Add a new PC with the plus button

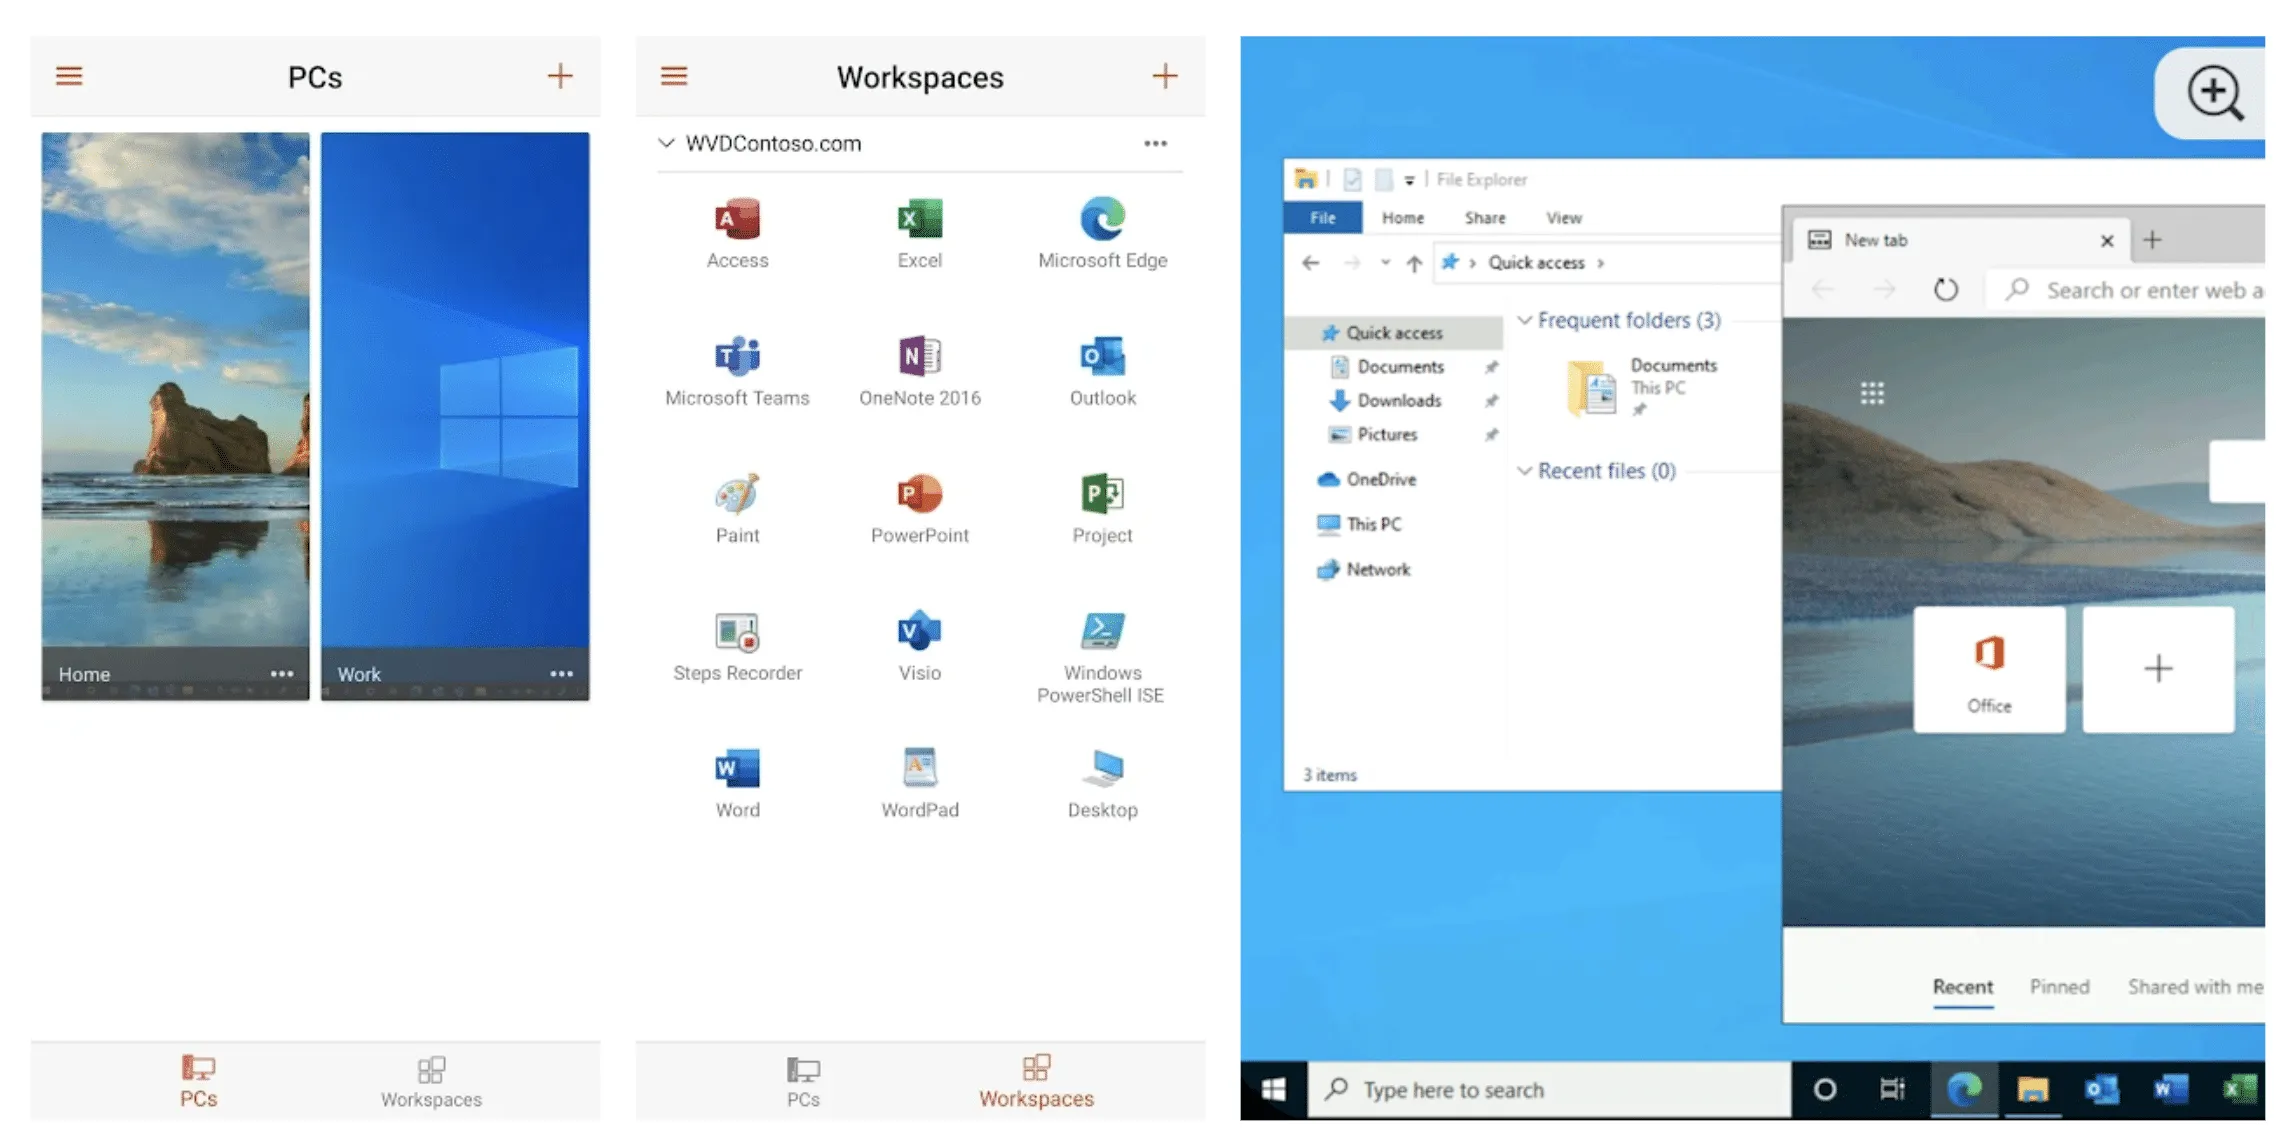tap(560, 76)
